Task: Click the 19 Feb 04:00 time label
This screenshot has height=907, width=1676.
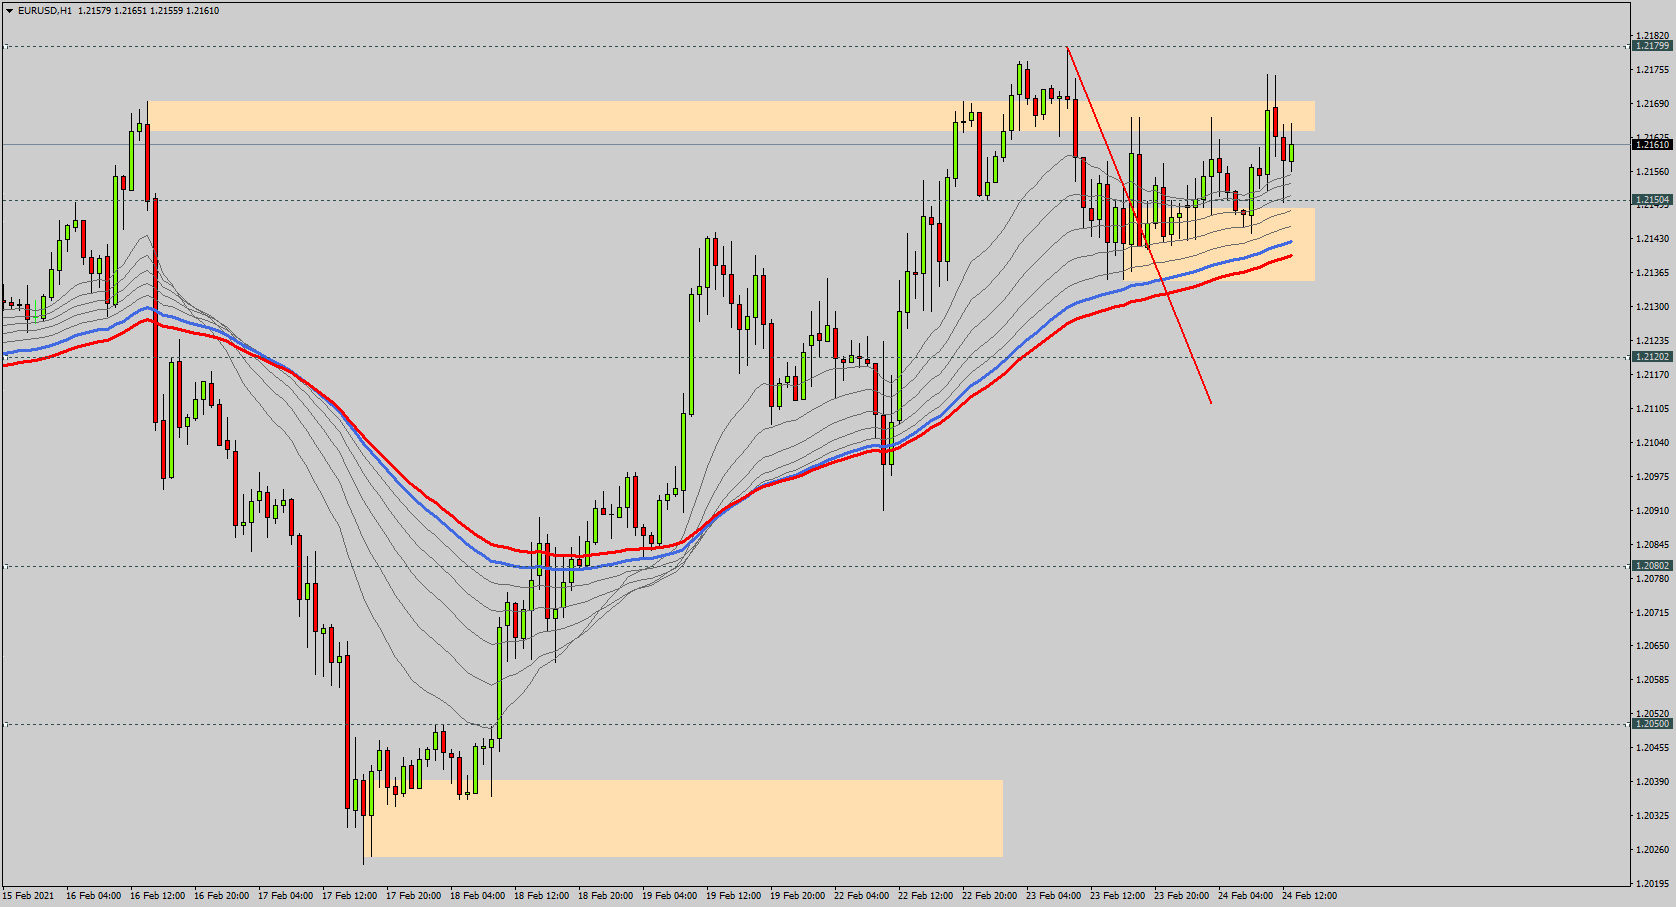Action: click(669, 896)
